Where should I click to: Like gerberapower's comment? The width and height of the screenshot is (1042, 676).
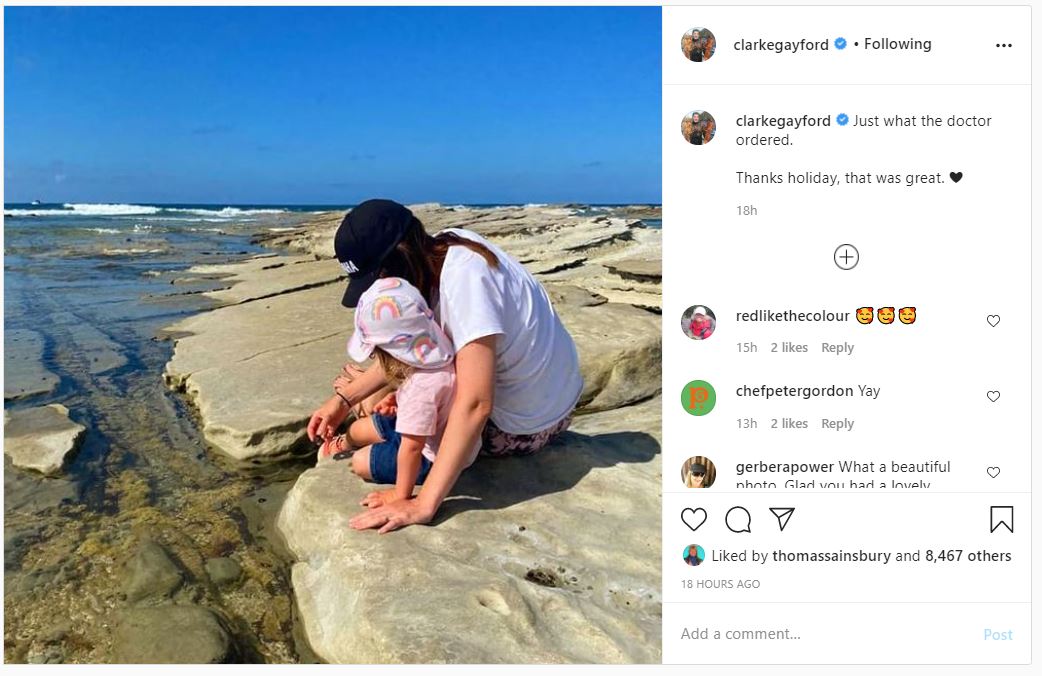993,472
